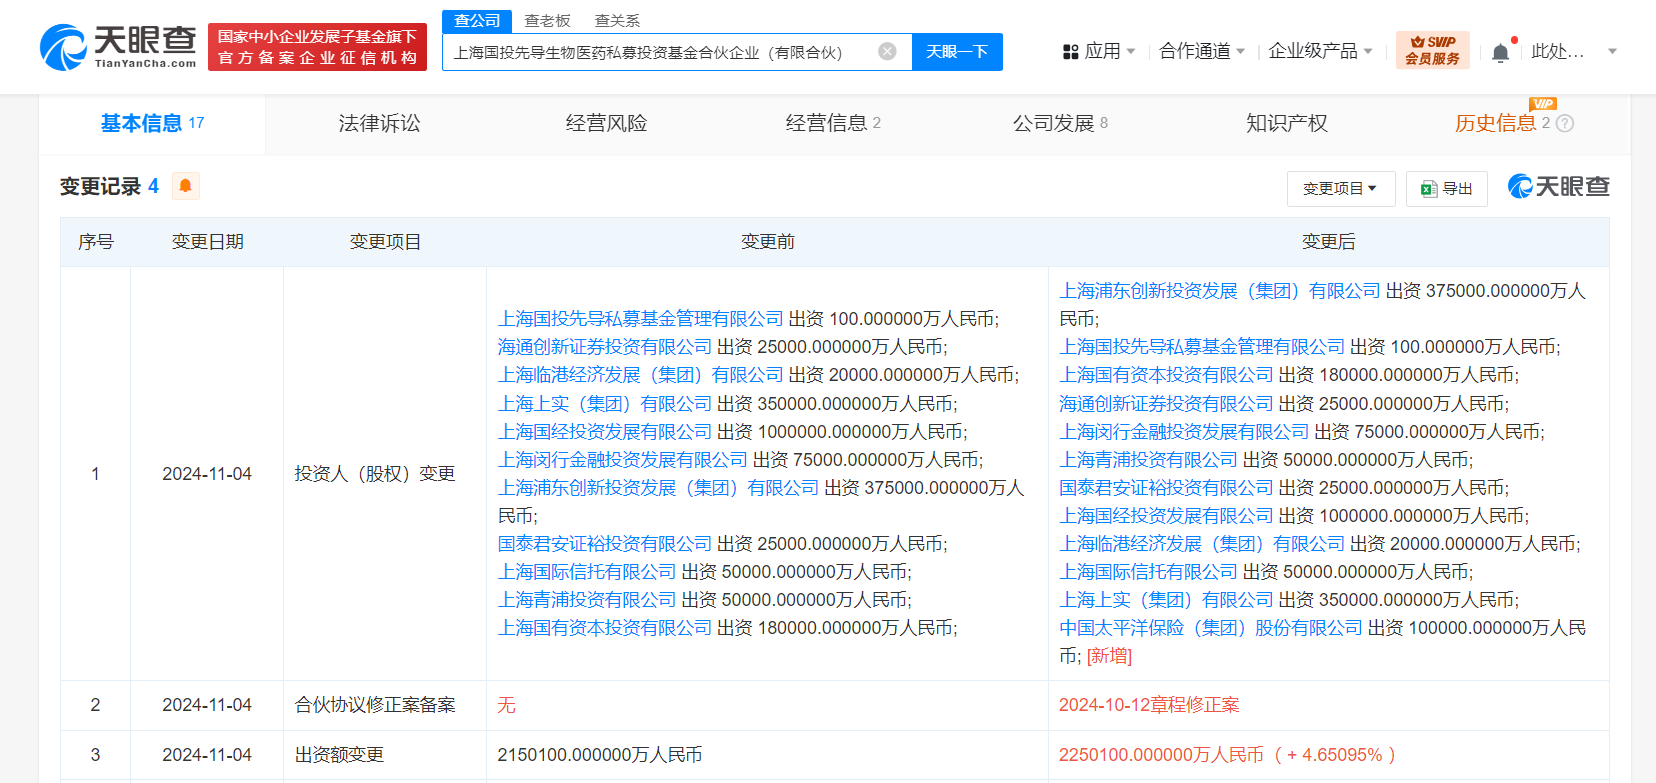Open 国泰君安证裕投资有限公司 in 变更后 column
The image size is (1656, 783).
coord(1166,488)
